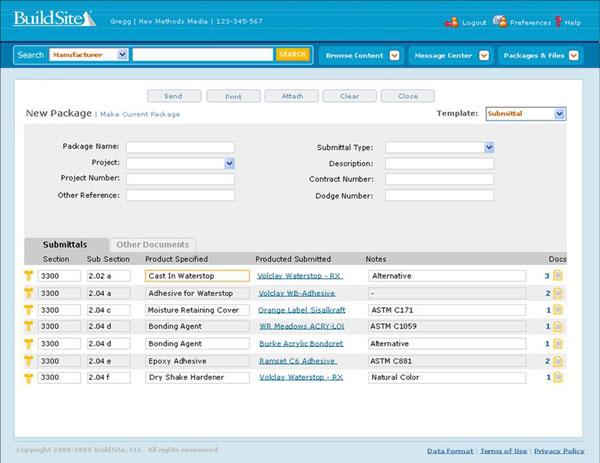Click the Logout icon
Viewport: 600px width, 463px height.
(452, 22)
